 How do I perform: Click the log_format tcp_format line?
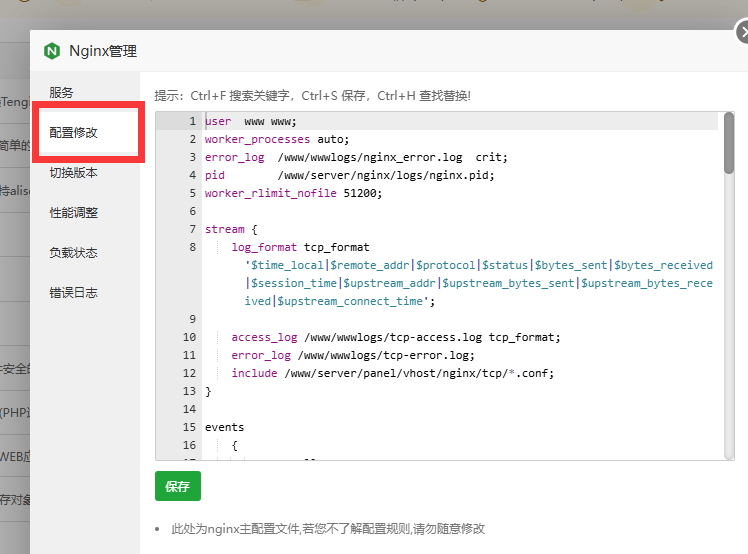pyautogui.click(x=300, y=247)
